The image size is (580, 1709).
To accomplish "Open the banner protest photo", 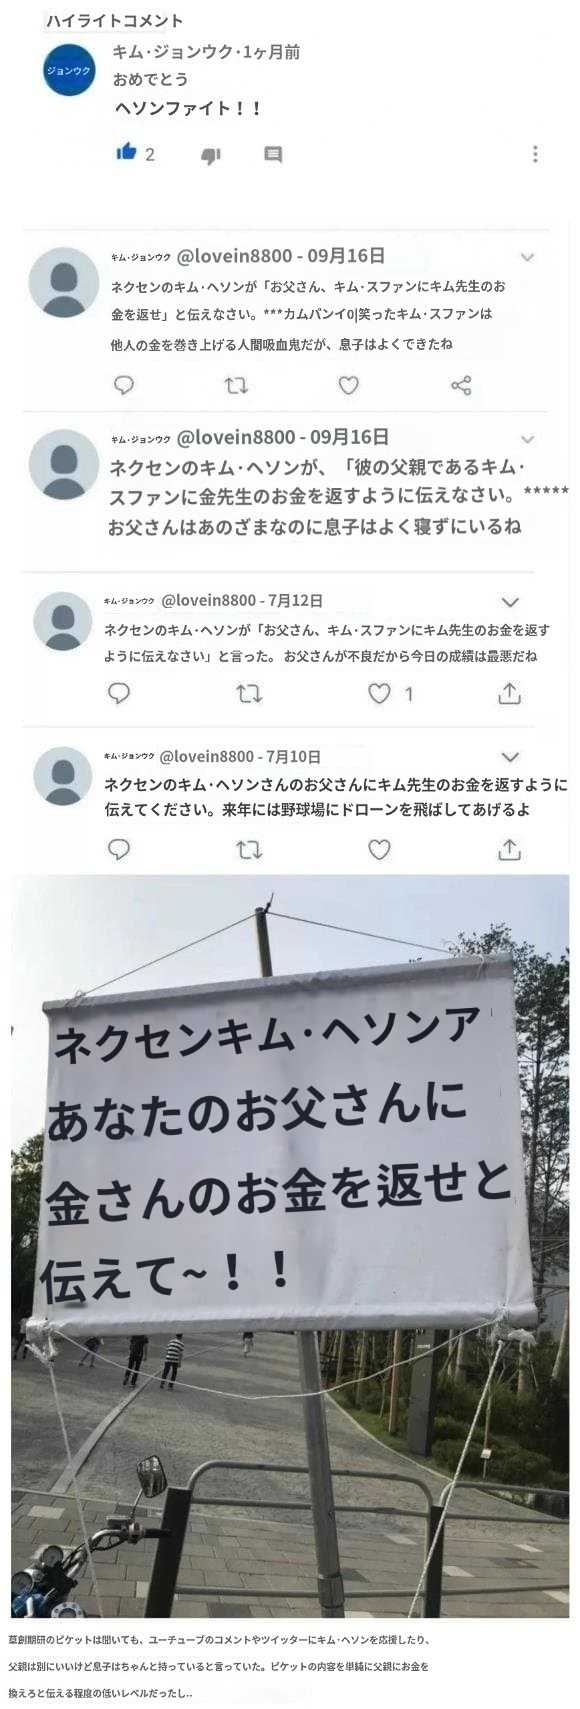I will (x=290, y=1245).
